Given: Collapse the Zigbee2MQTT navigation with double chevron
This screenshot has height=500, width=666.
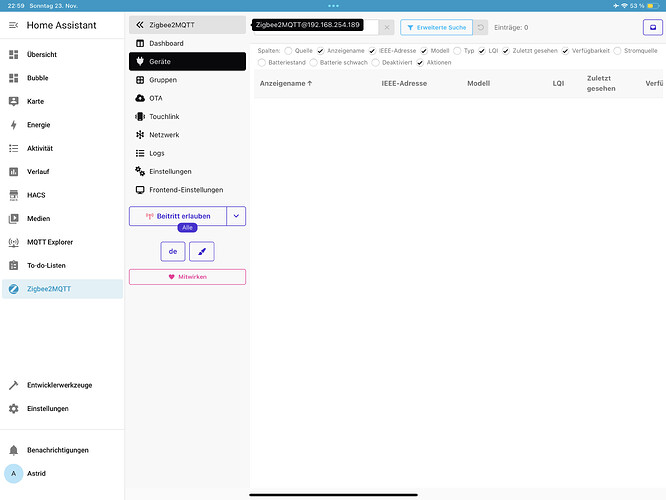Looking at the screenshot, I should [x=140, y=25].
